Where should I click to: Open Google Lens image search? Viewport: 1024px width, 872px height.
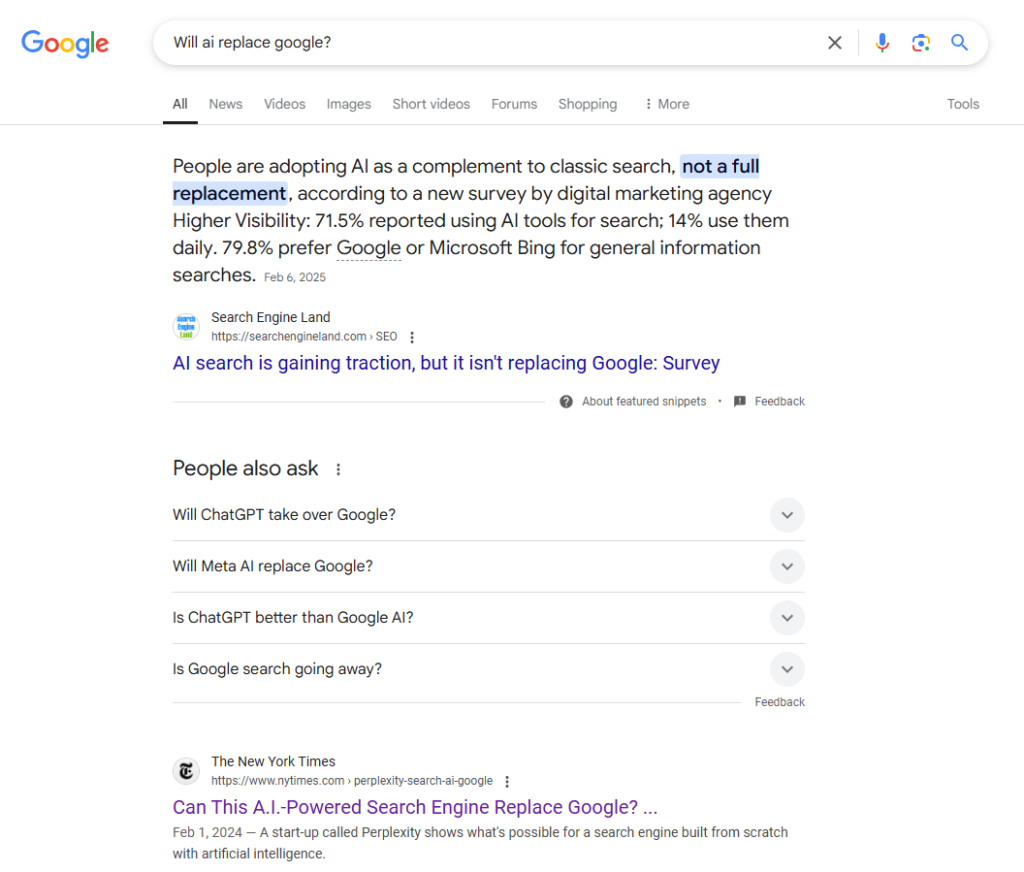(921, 43)
